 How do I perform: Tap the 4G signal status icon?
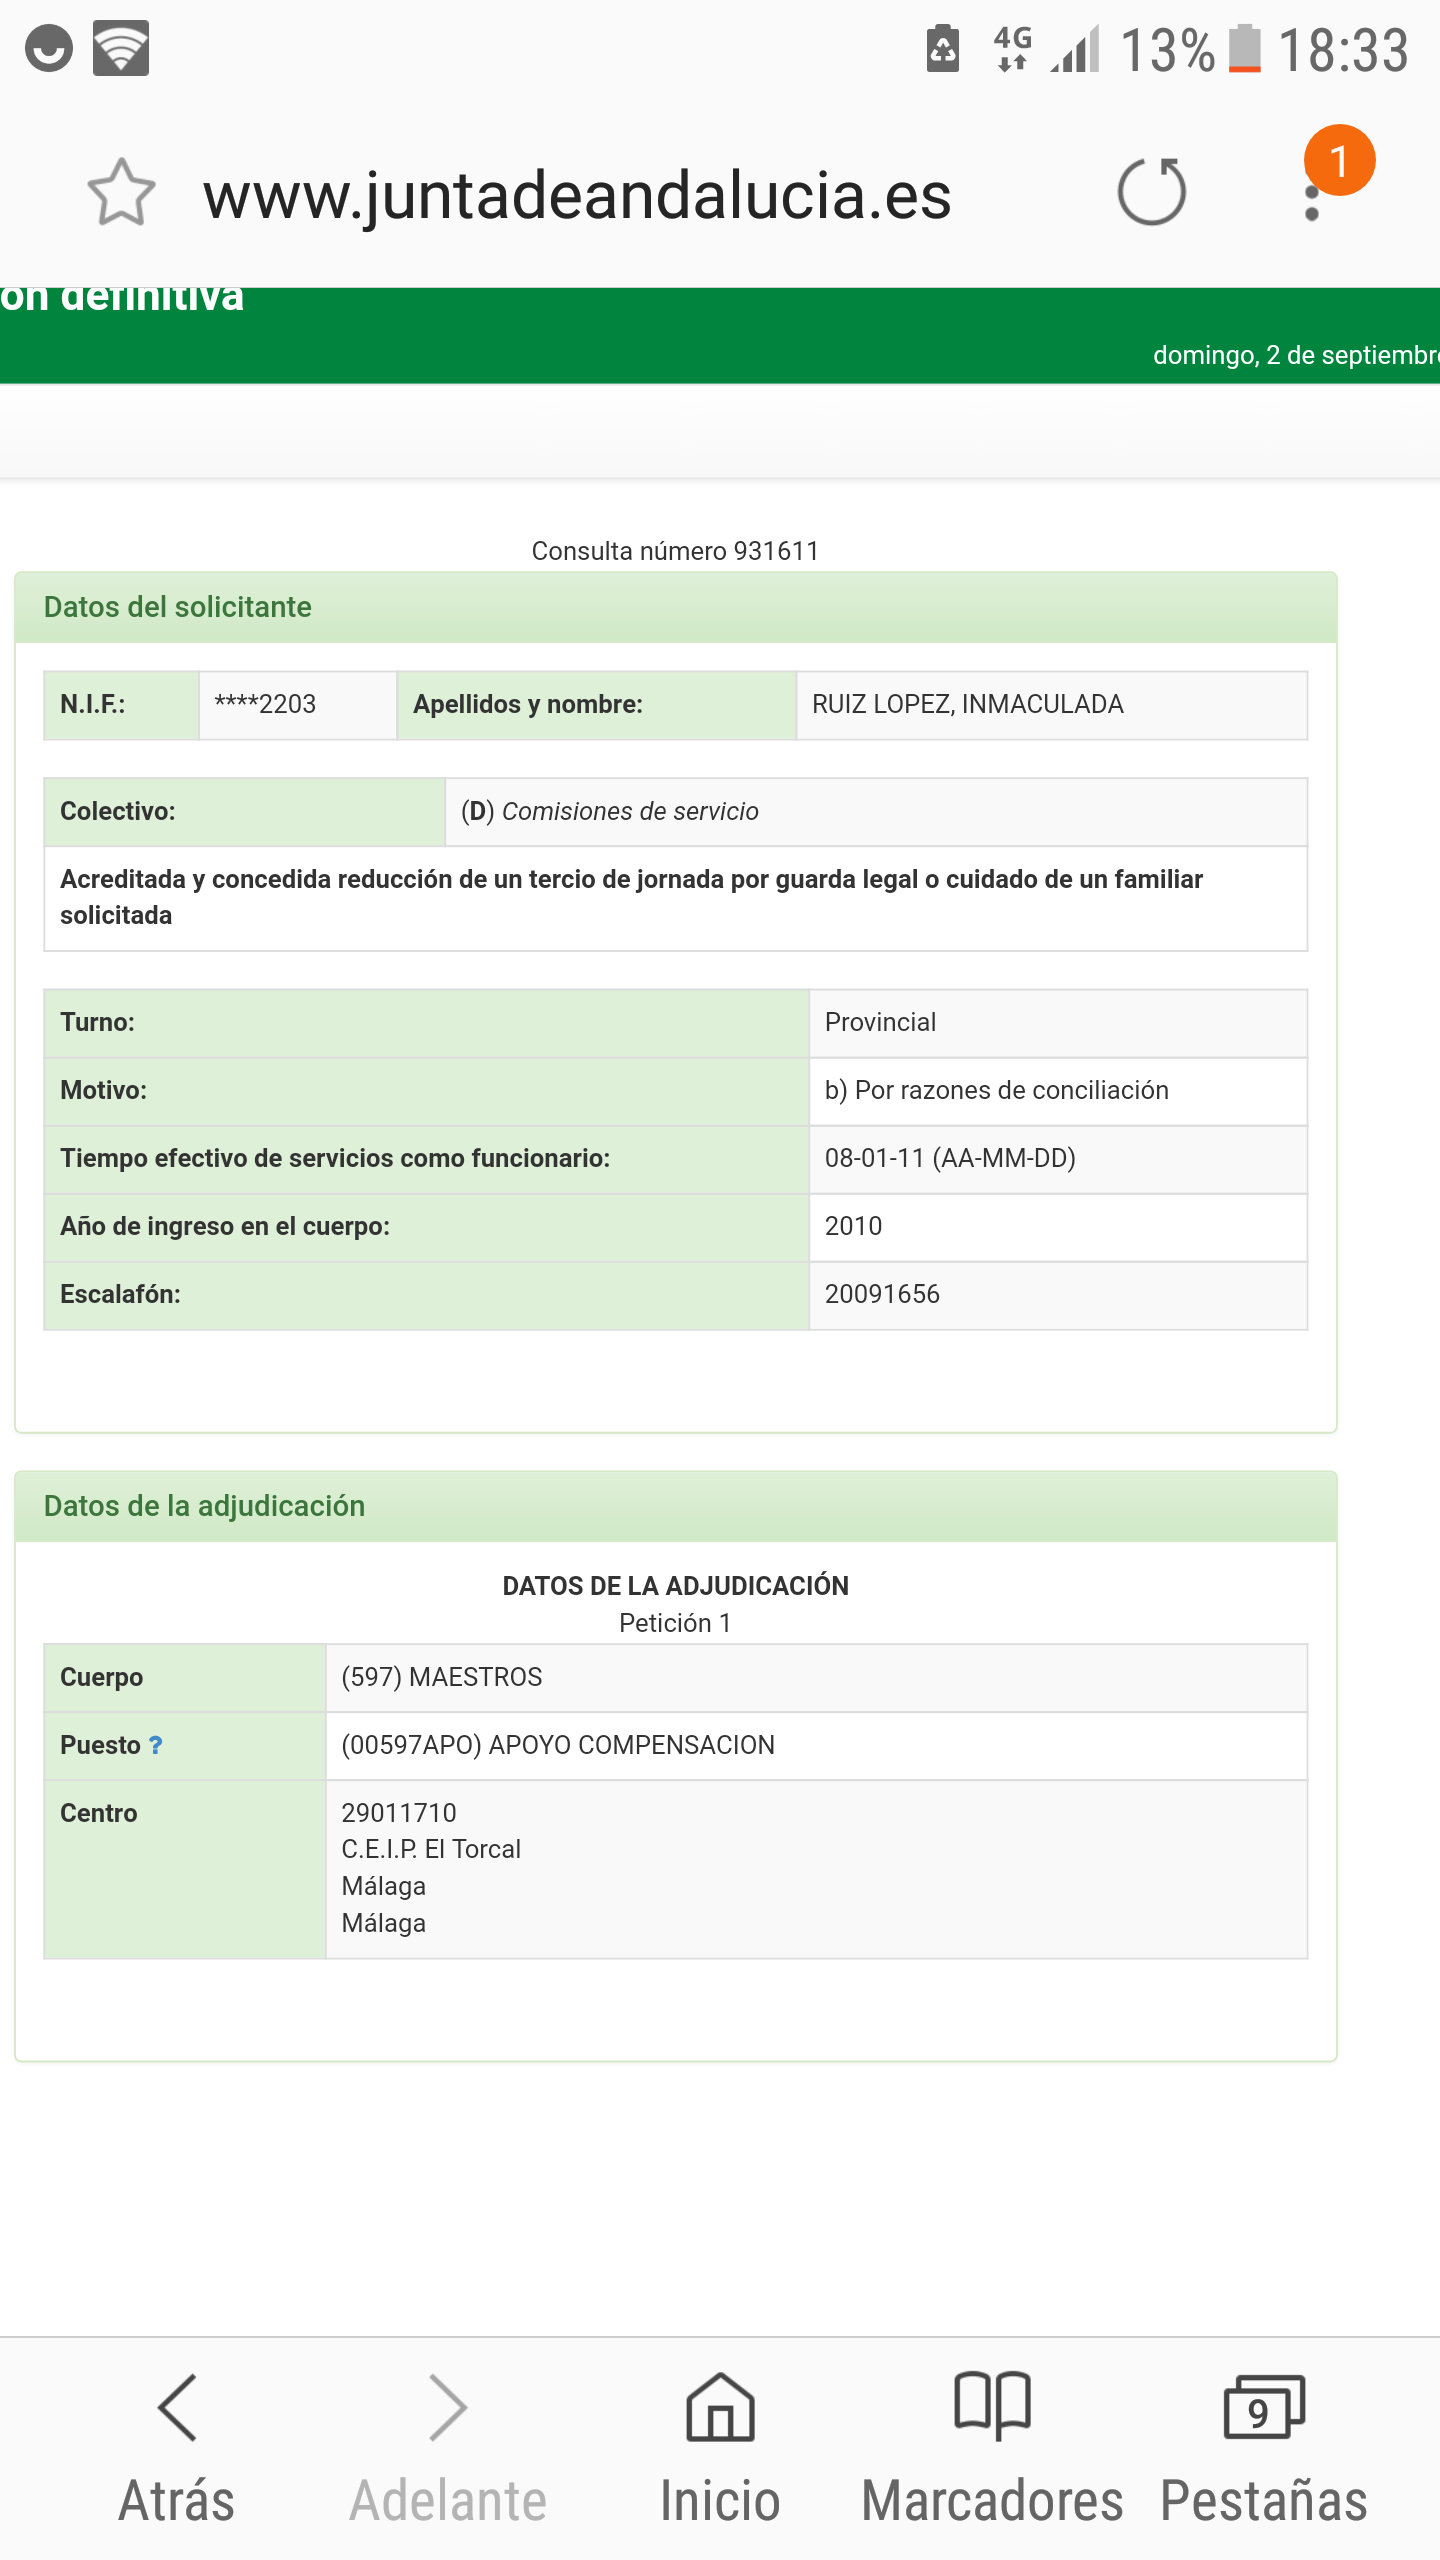(1012, 48)
